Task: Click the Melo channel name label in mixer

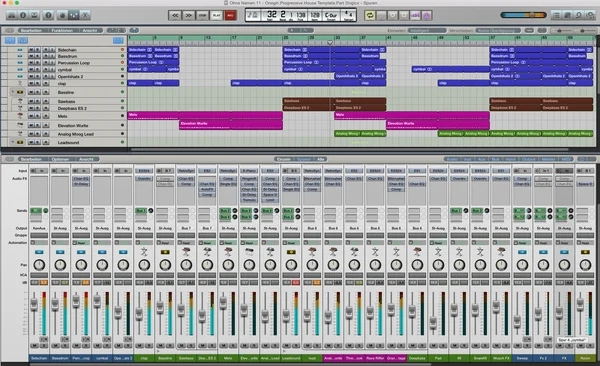Action: (x=228, y=358)
